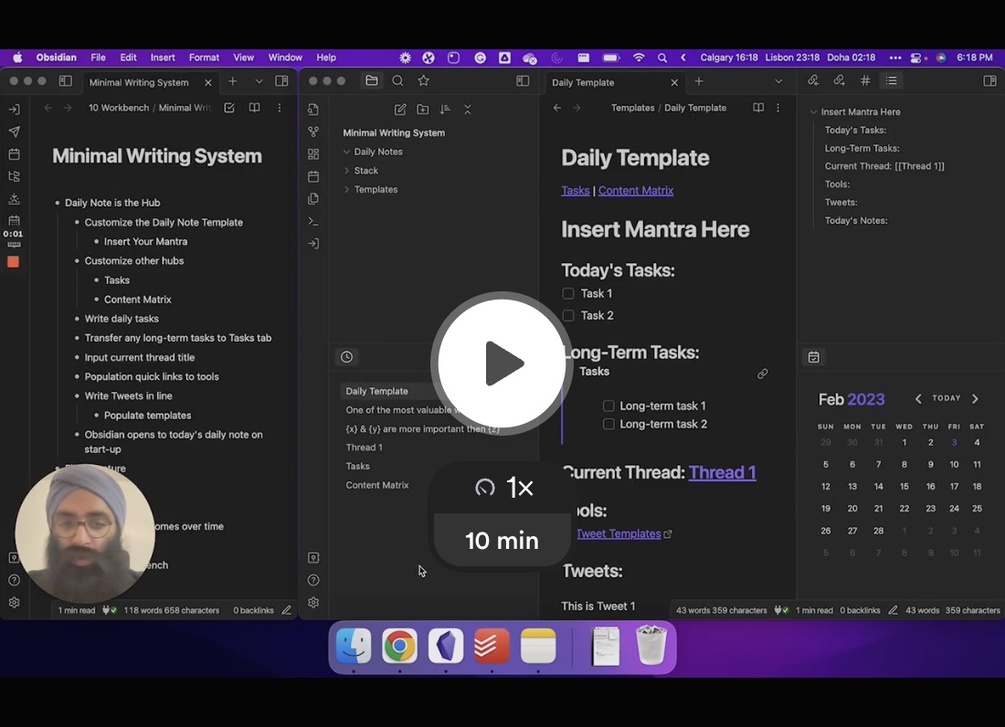
Task: Toggle reading view in Daily Template pane
Action: (758, 108)
